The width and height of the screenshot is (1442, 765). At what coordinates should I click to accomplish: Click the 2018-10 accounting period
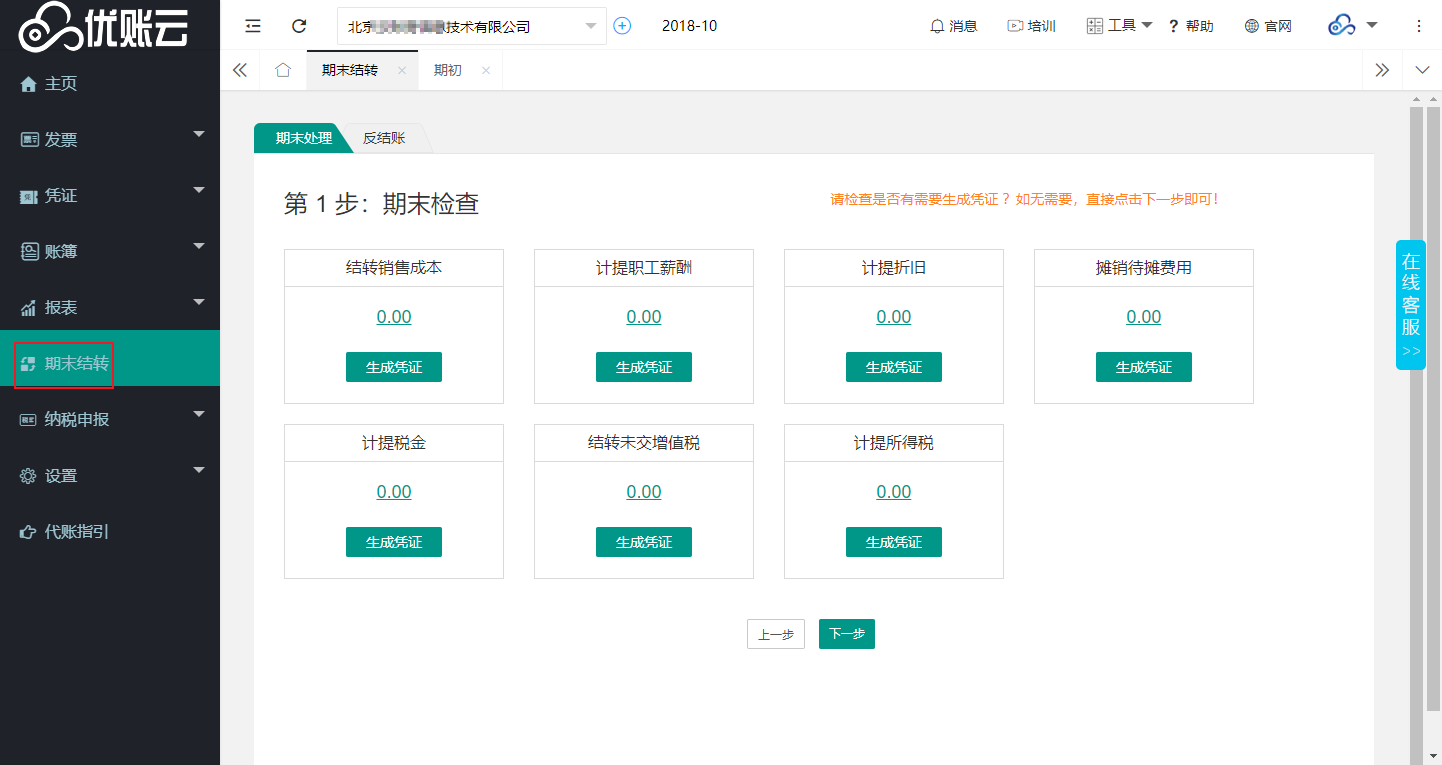tap(689, 26)
